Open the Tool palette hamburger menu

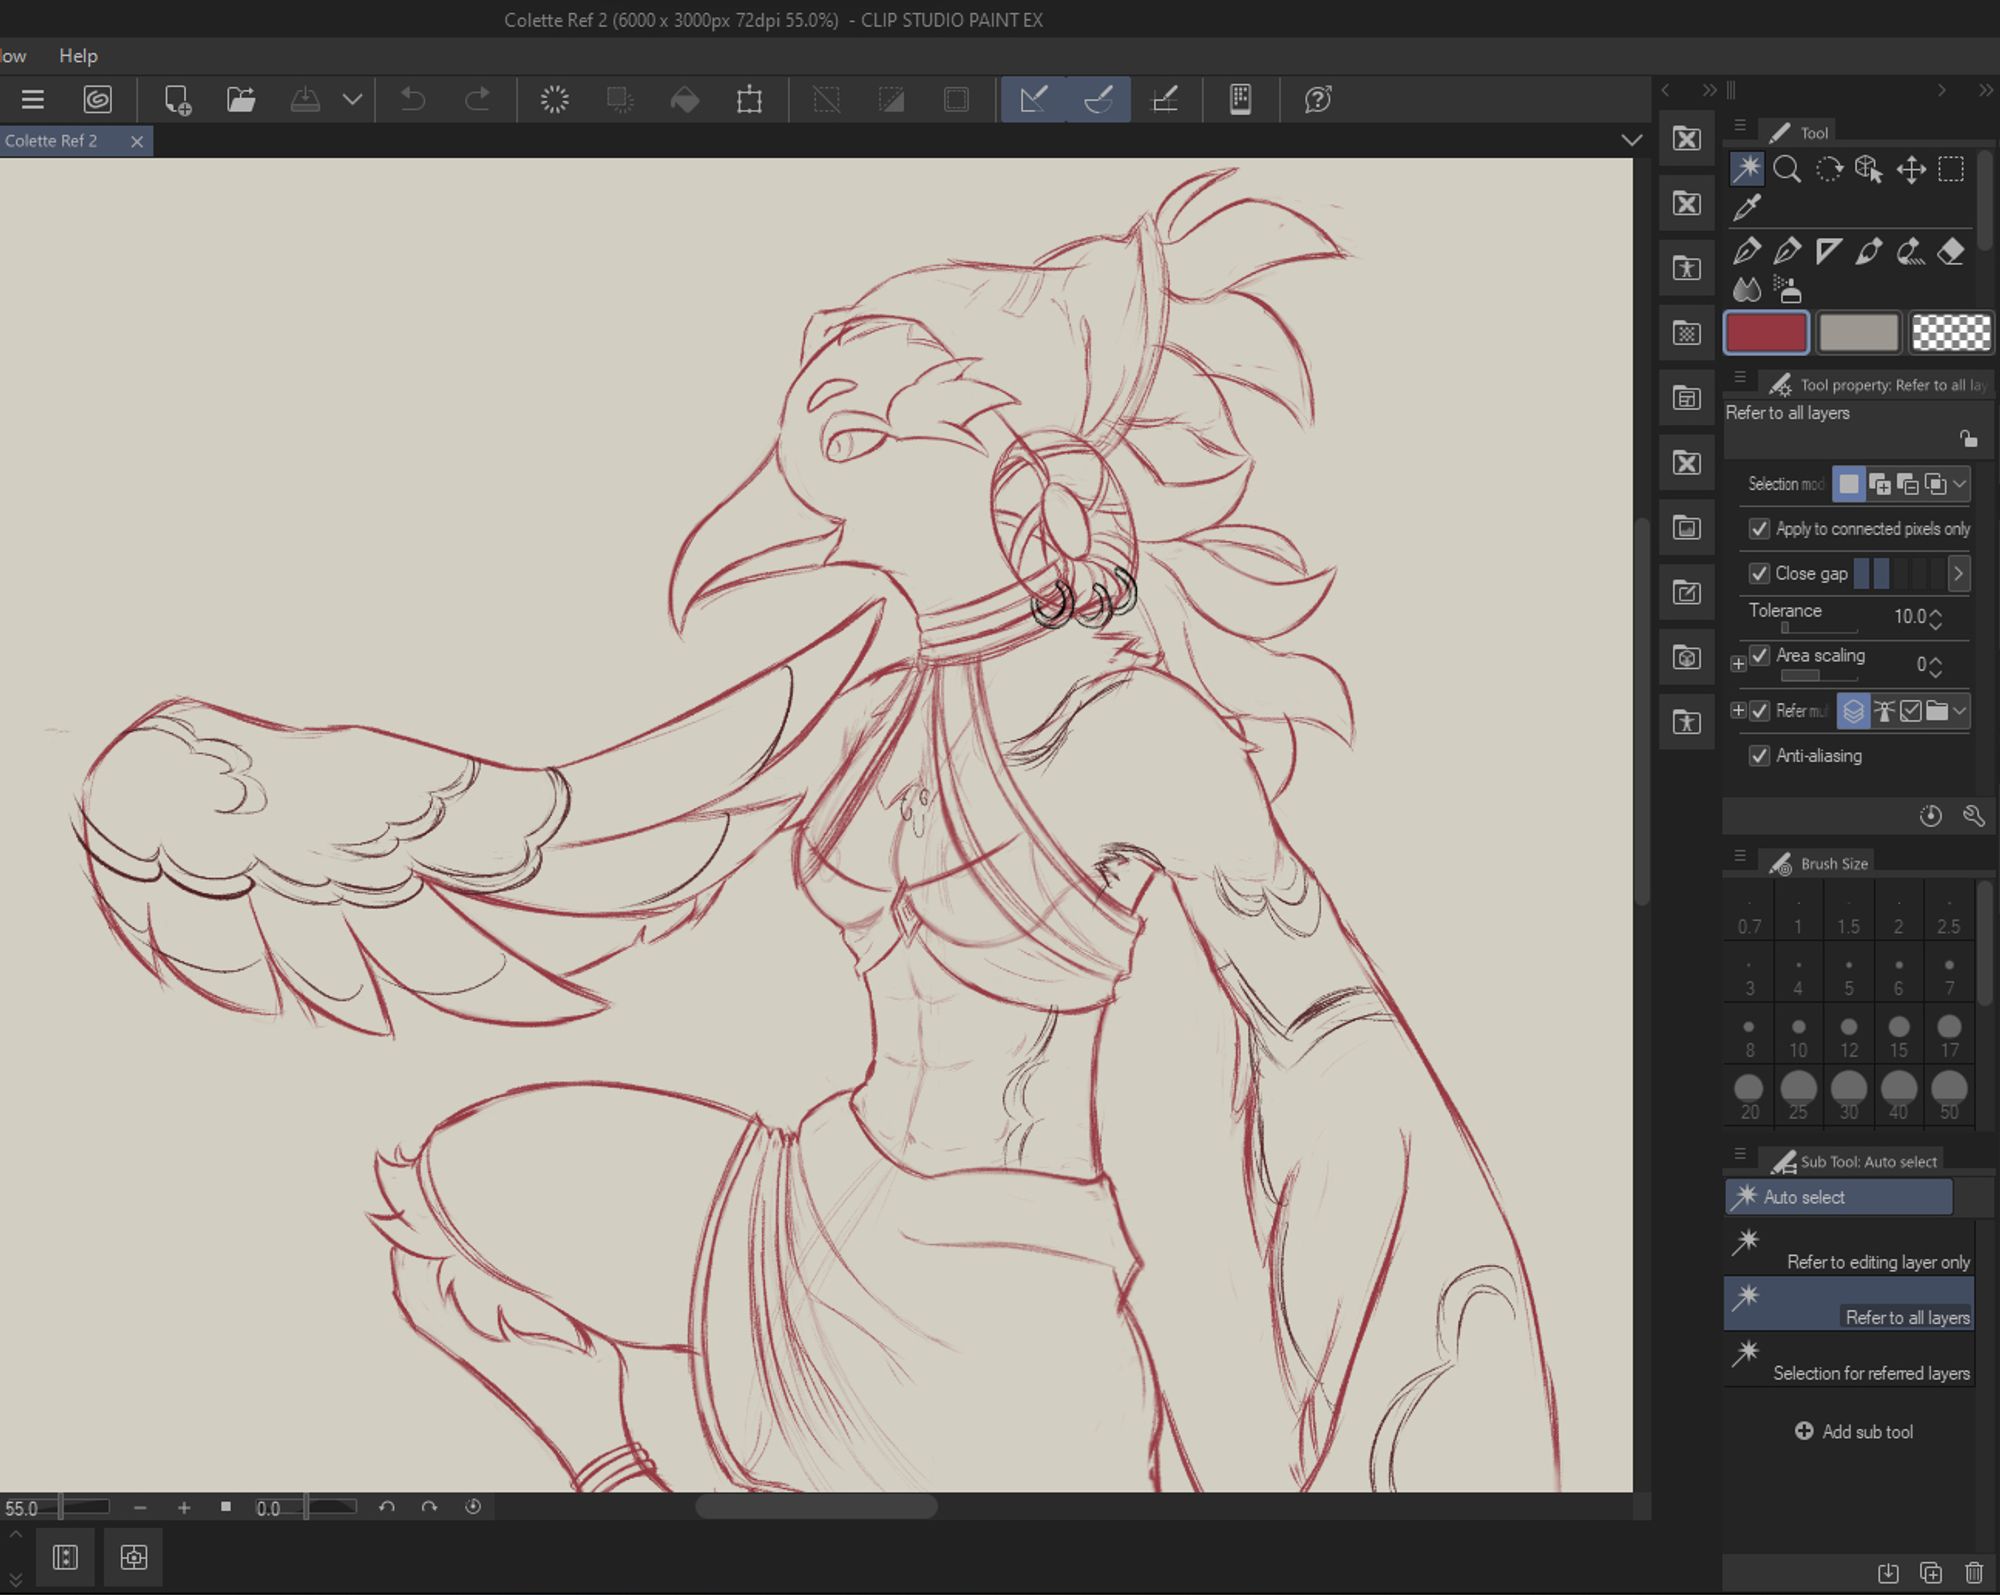click(1740, 127)
